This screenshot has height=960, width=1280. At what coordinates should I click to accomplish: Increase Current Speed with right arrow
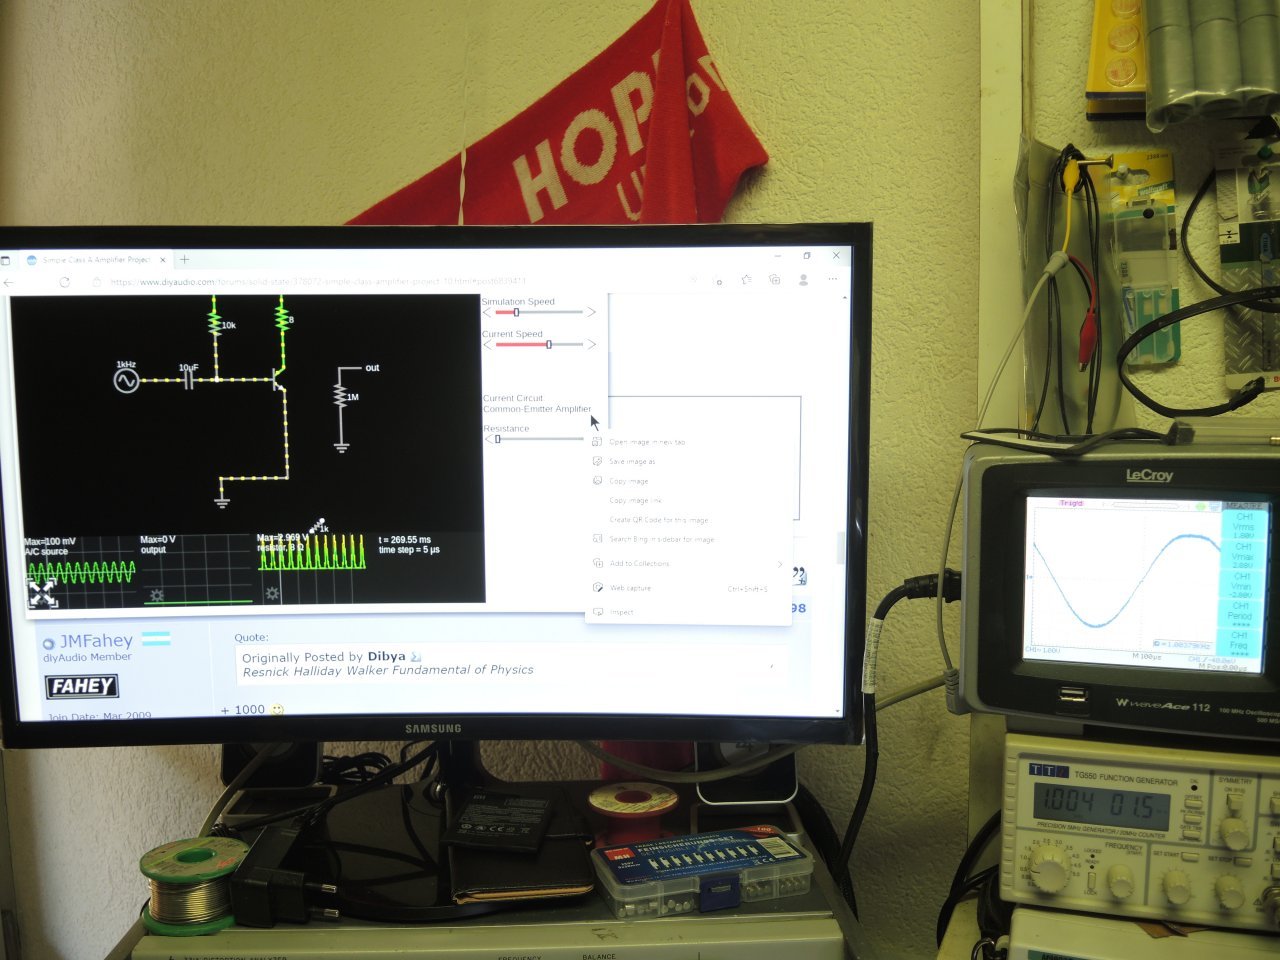(x=591, y=344)
